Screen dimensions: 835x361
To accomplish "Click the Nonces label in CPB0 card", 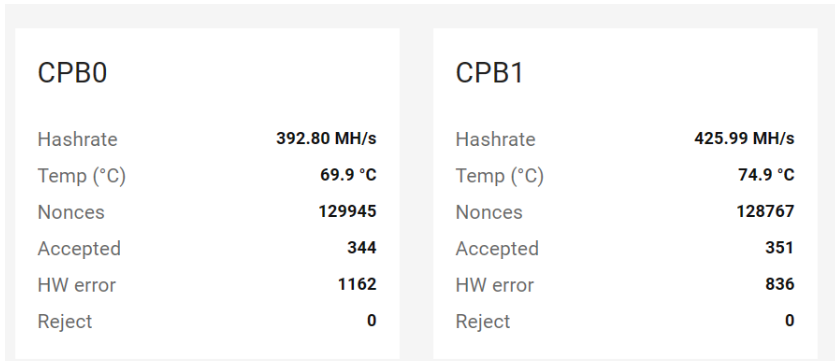I will 71,212.
